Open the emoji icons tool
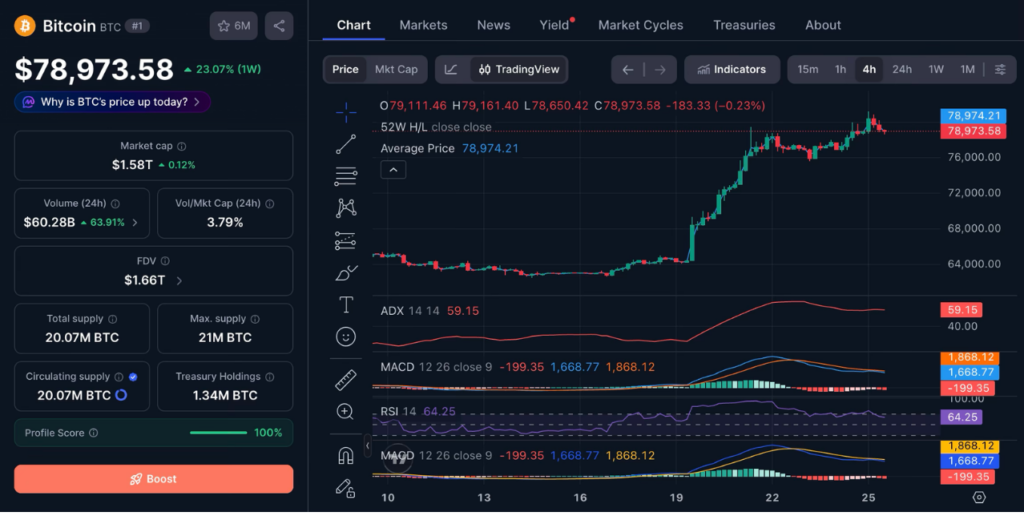 tap(346, 336)
